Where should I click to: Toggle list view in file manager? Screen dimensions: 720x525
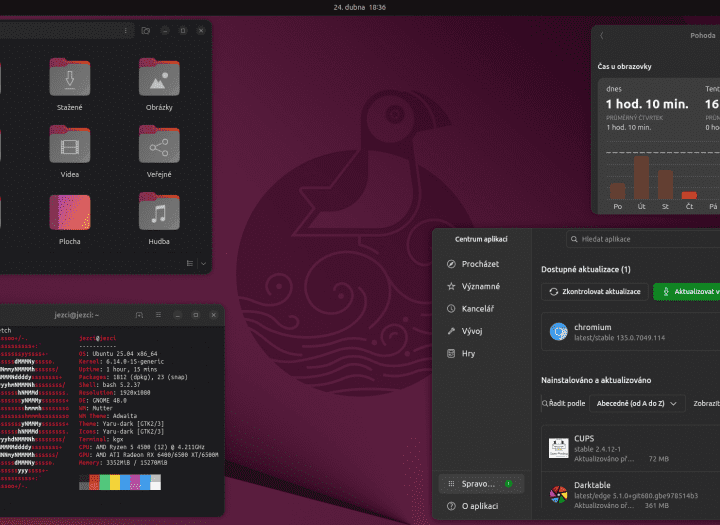pos(189,263)
